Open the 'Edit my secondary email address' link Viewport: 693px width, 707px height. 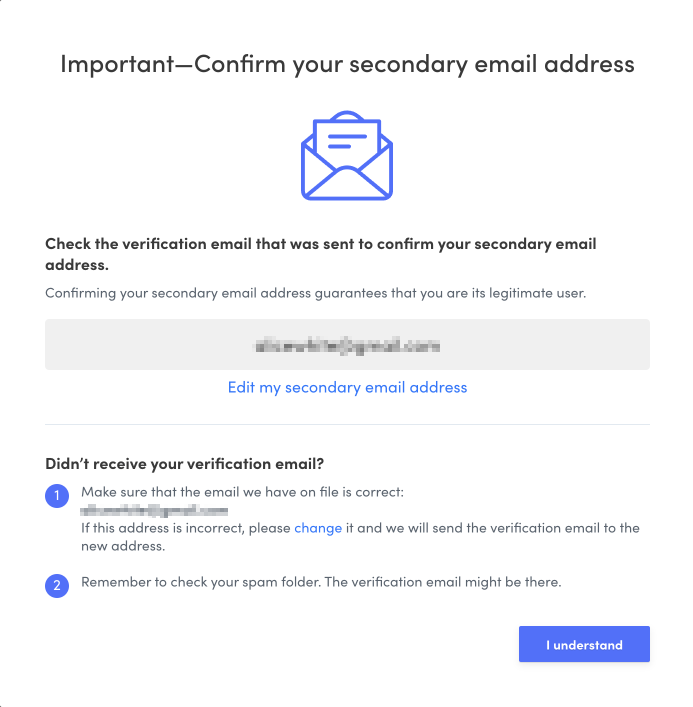tap(347, 387)
